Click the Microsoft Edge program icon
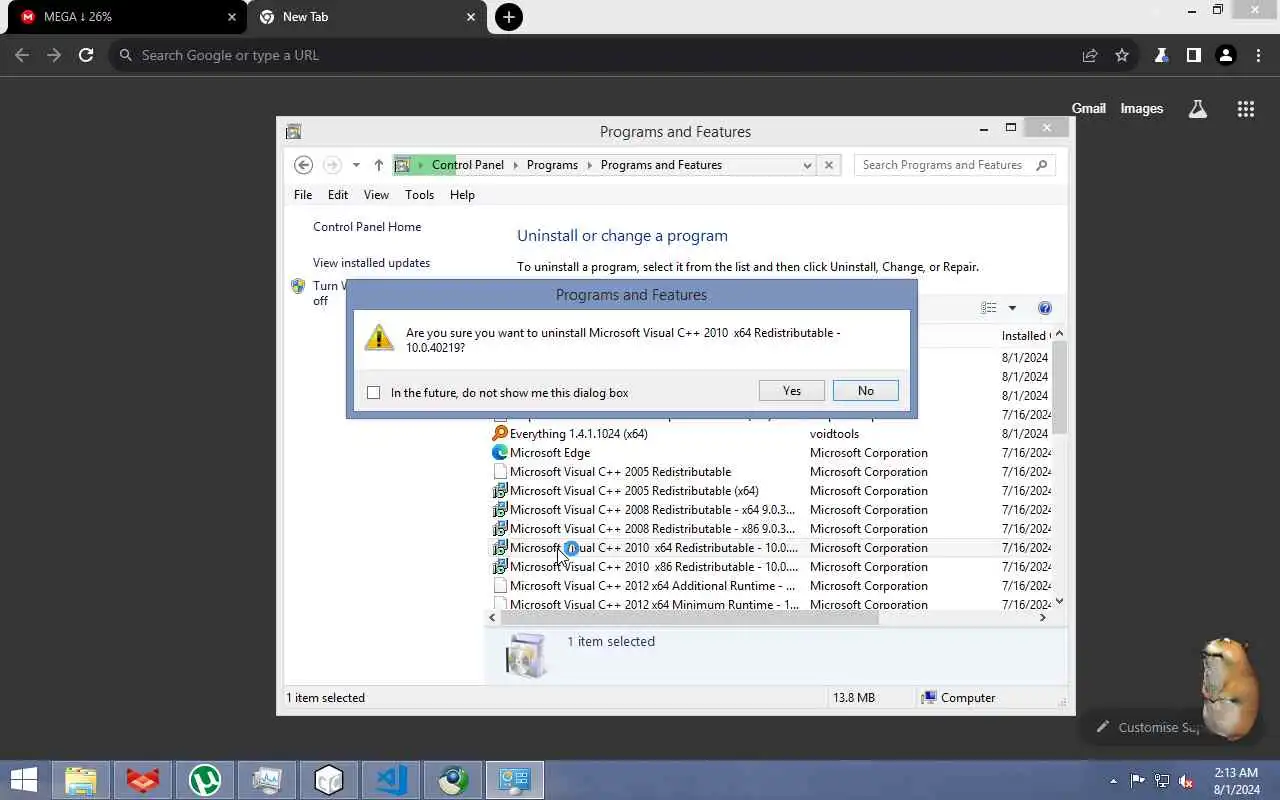This screenshot has width=1280, height=800. pyautogui.click(x=500, y=453)
